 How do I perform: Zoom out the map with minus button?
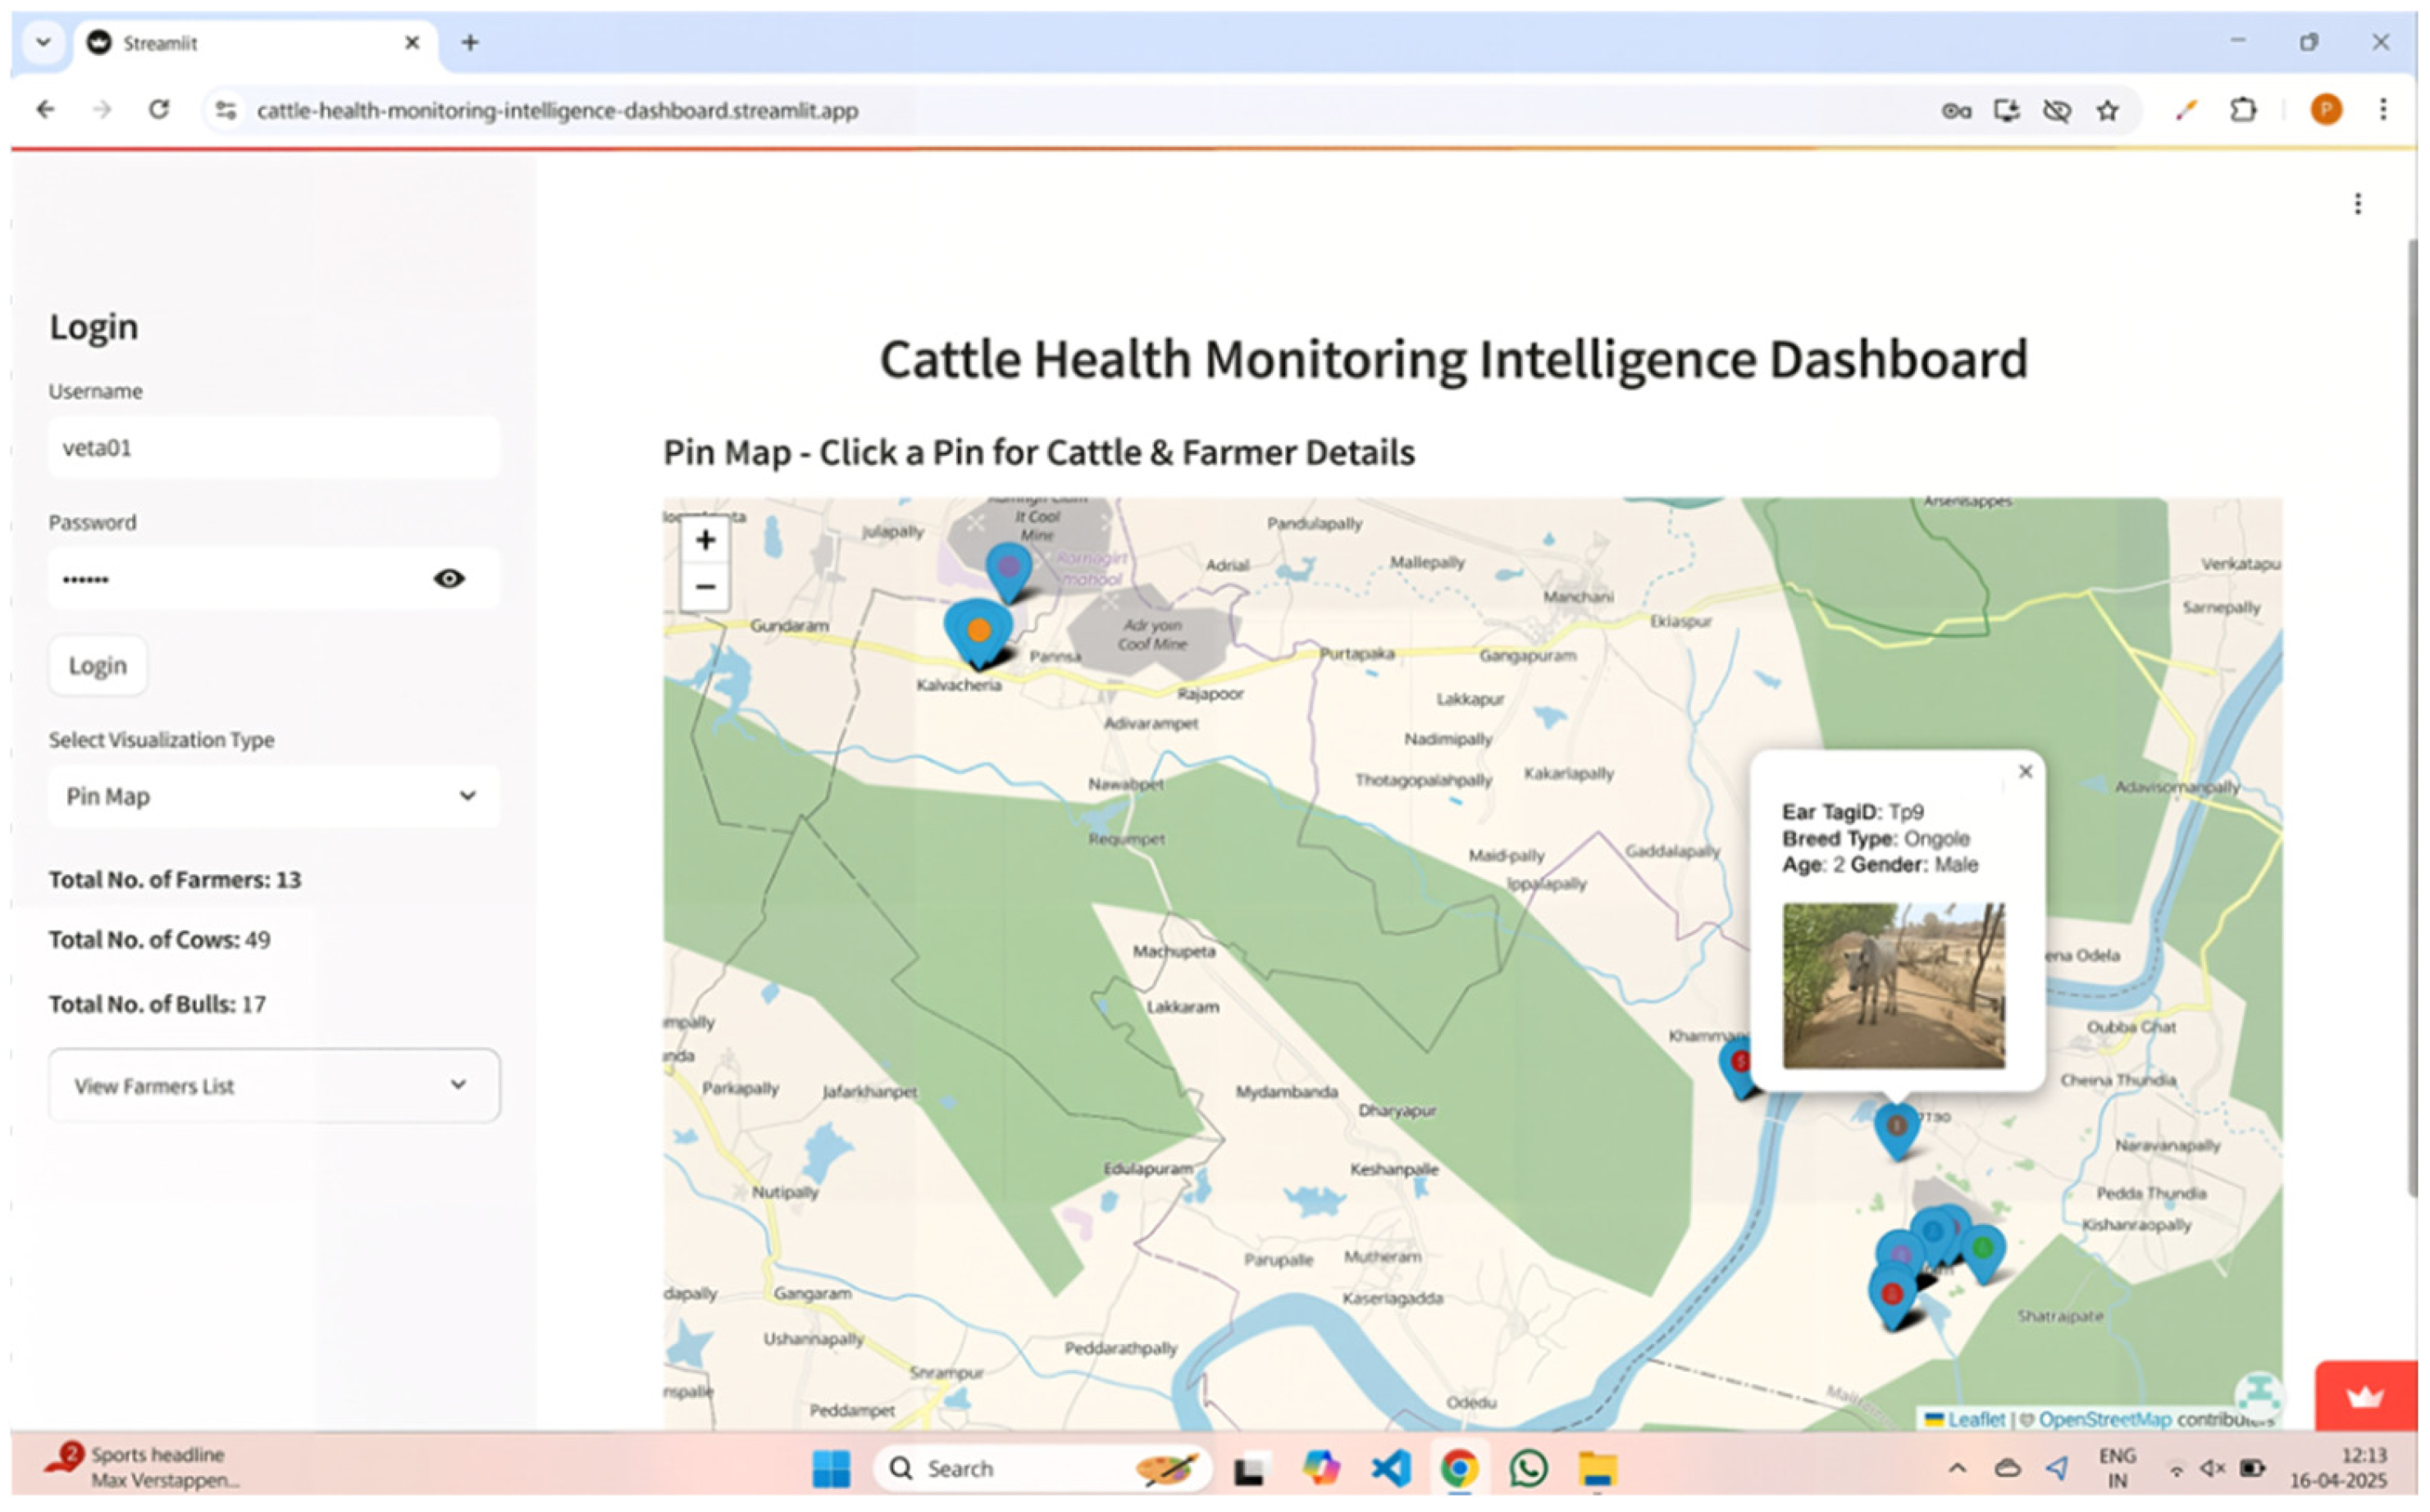click(x=705, y=587)
